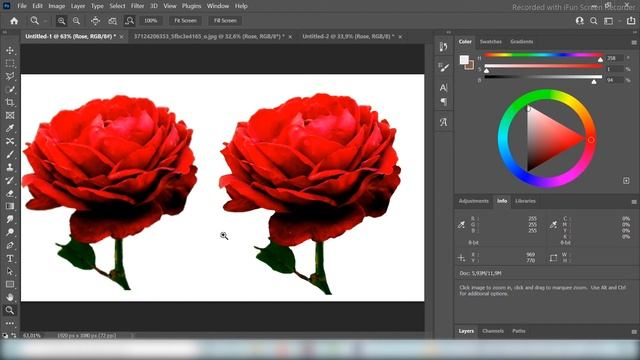
Task: Open the Window menu
Action: coord(218,6)
